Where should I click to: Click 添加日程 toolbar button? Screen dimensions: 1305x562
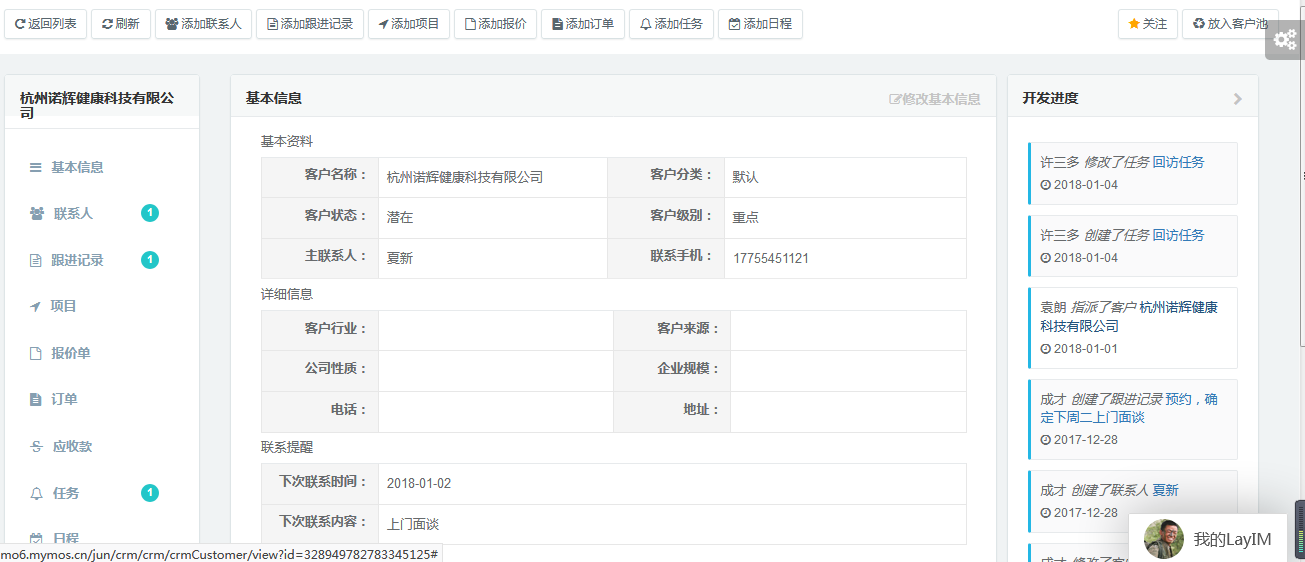click(760, 24)
